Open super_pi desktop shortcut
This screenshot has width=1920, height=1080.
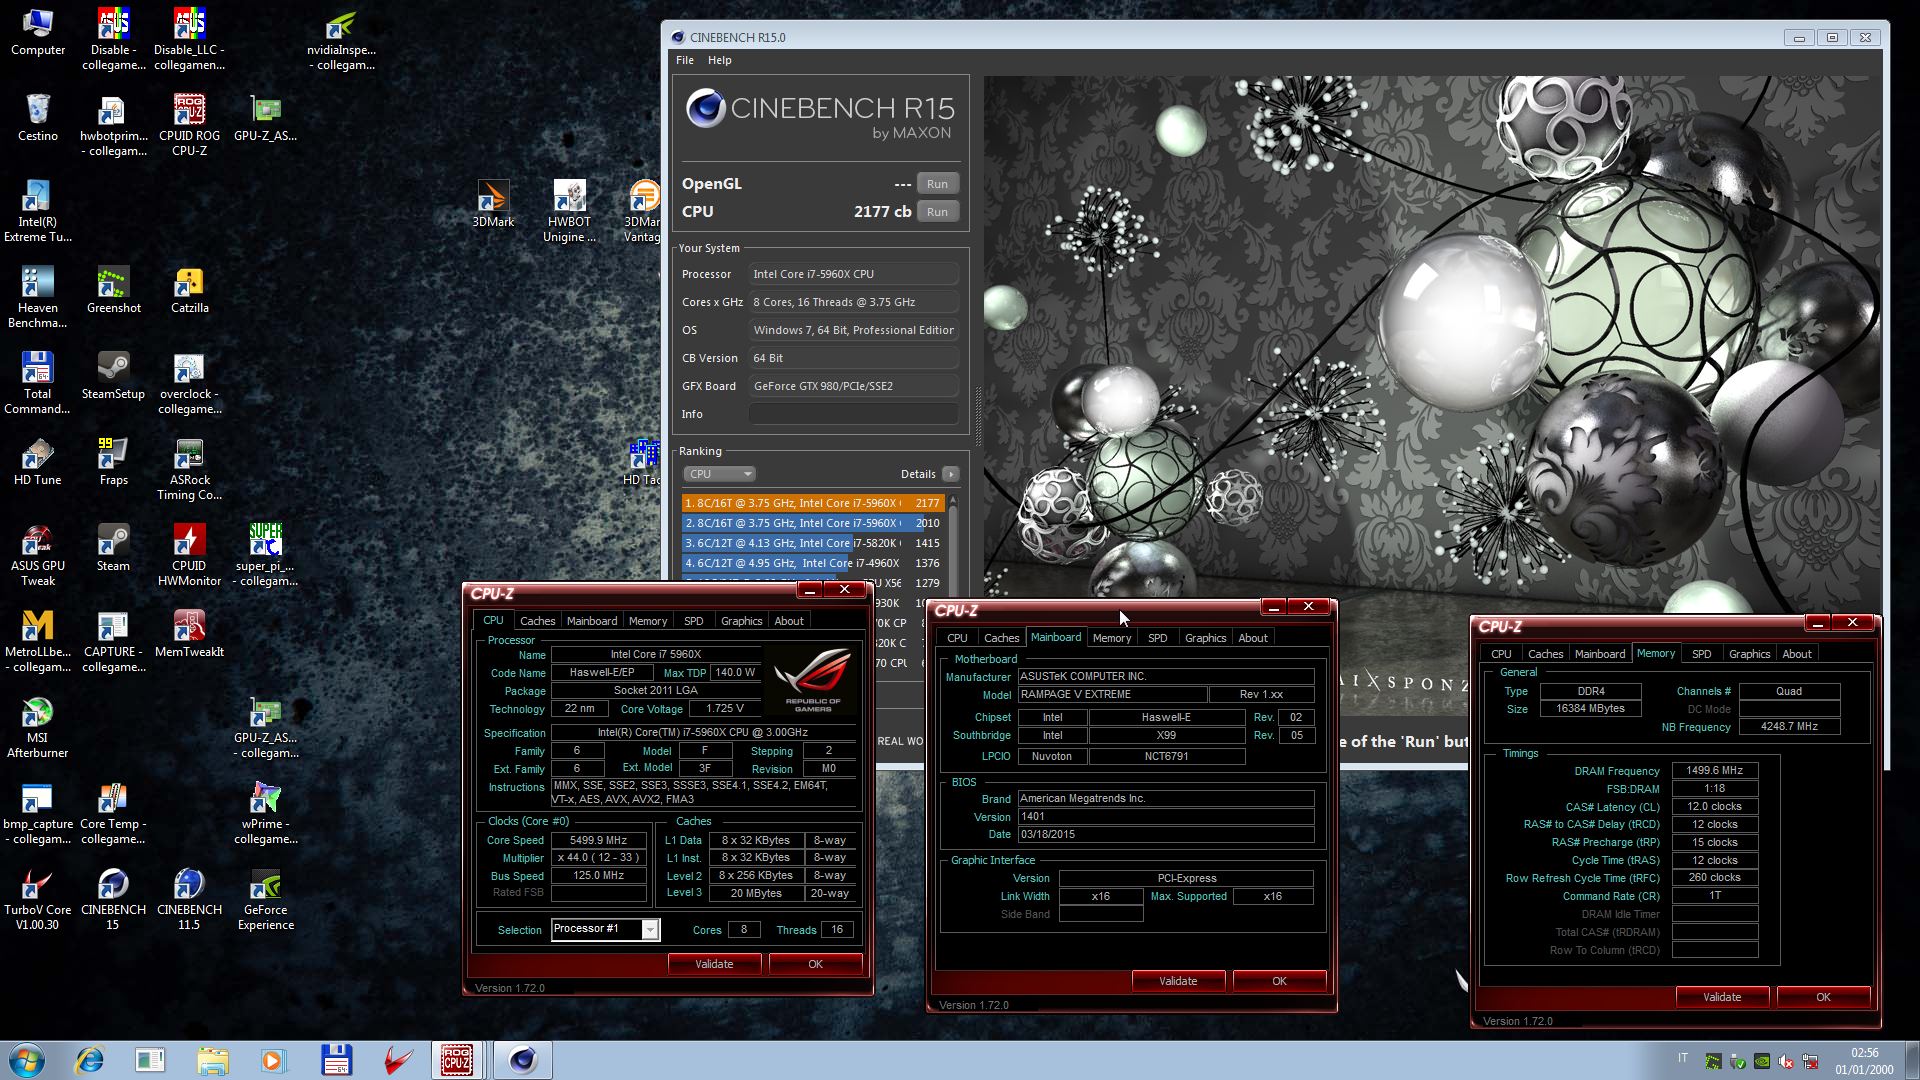click(265, 555)
